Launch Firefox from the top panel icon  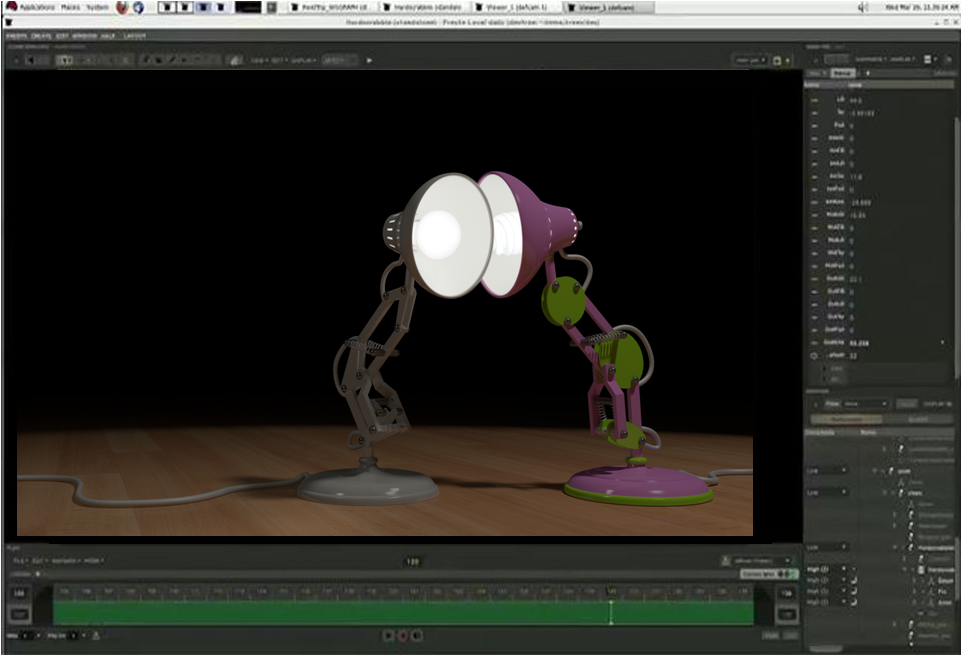coord(123,7)
